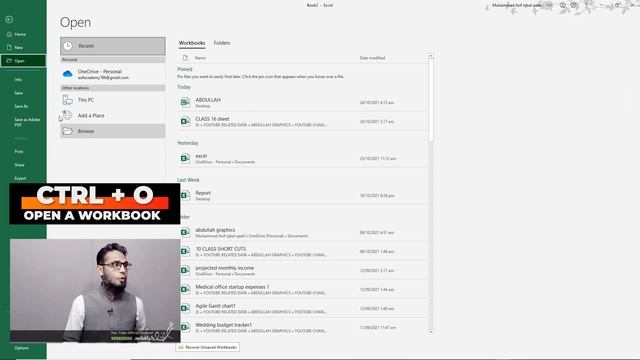Switch to the Folders tab
The width and height of the screenshot is (640, 360).
[222, 43]
